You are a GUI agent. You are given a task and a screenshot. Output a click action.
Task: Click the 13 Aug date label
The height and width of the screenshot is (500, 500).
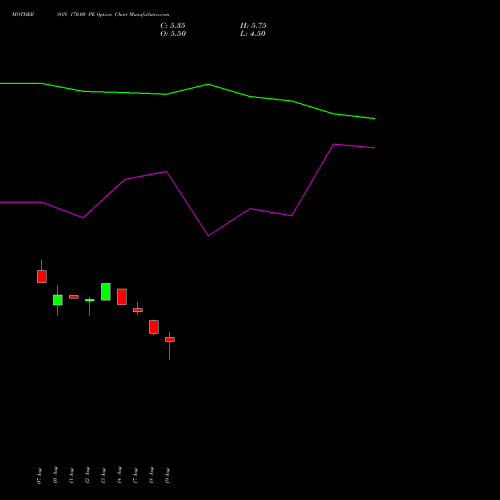click(x=103, y=476)
